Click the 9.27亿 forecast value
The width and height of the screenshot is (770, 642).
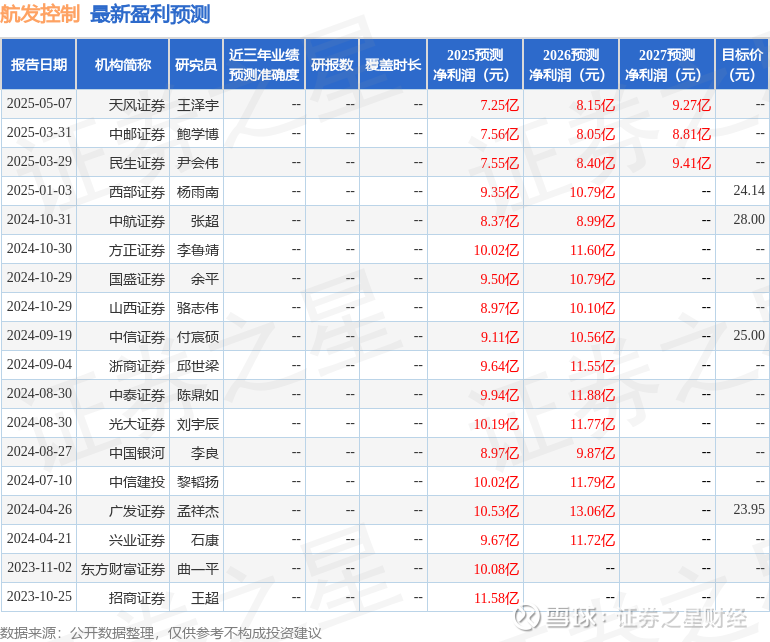click(691, 105)
